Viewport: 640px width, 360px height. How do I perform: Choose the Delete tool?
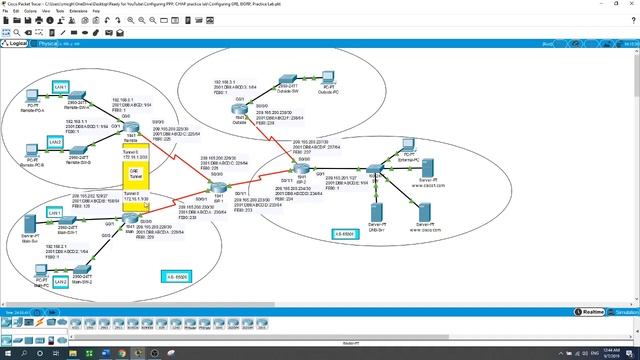pos(28,32)
